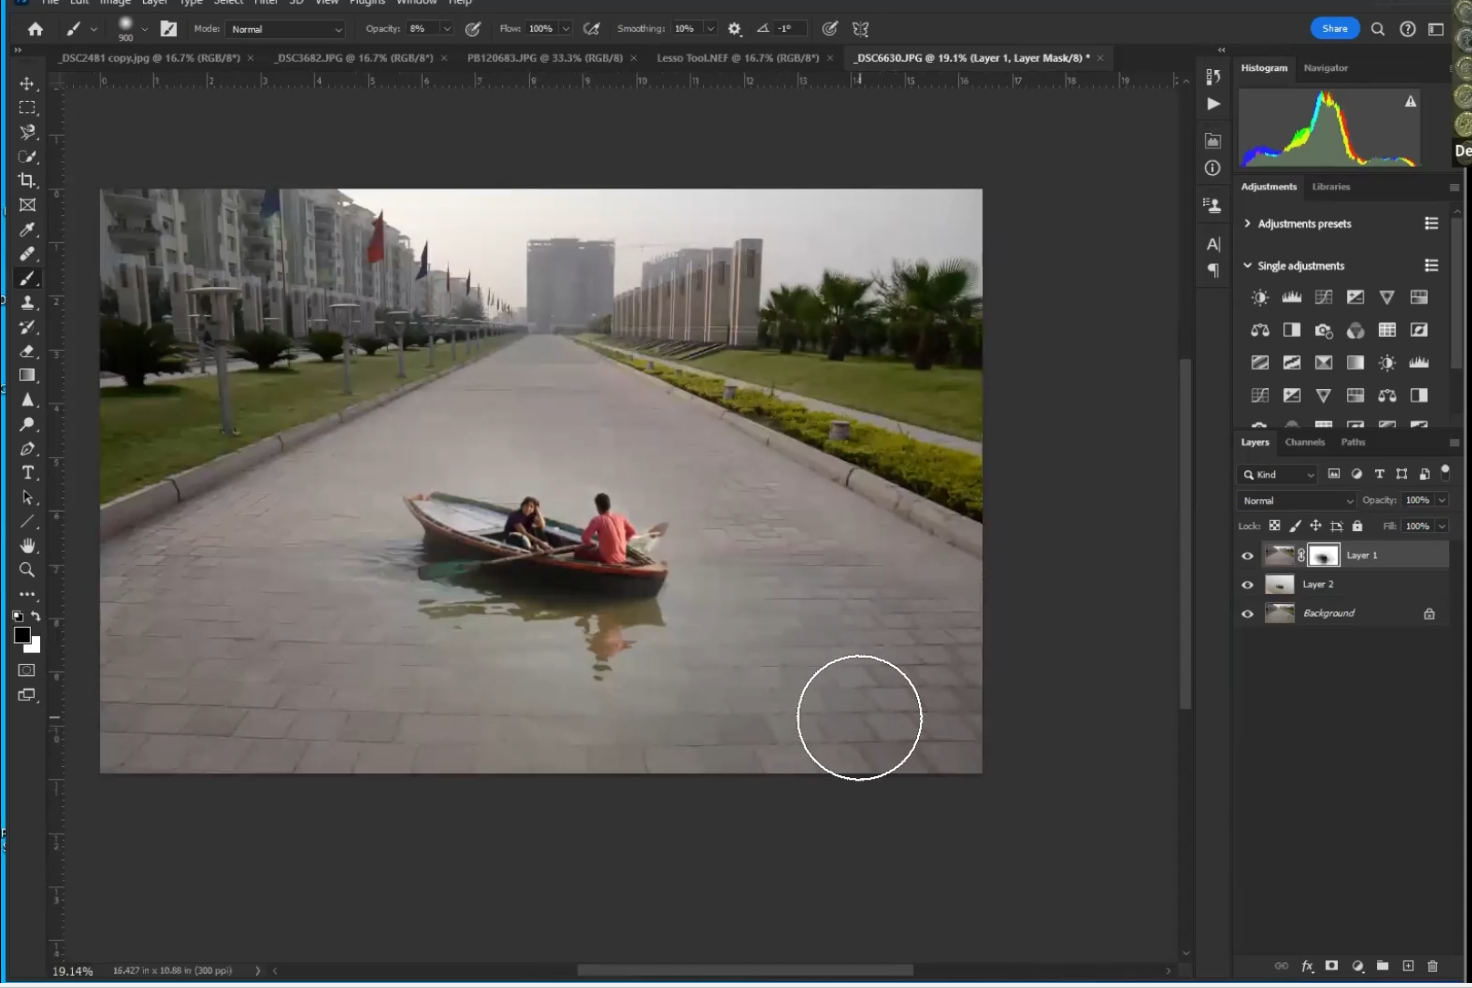Switch to the Navigator tab

pyautogui.click(x=1325, y=68)
